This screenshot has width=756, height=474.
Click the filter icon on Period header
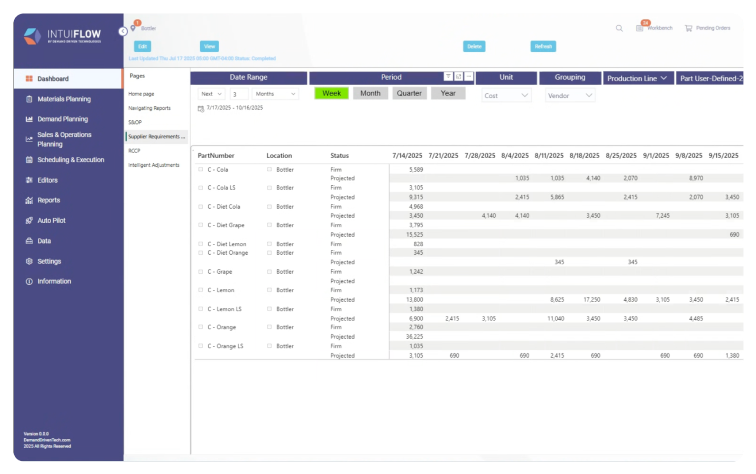point(448,76)
